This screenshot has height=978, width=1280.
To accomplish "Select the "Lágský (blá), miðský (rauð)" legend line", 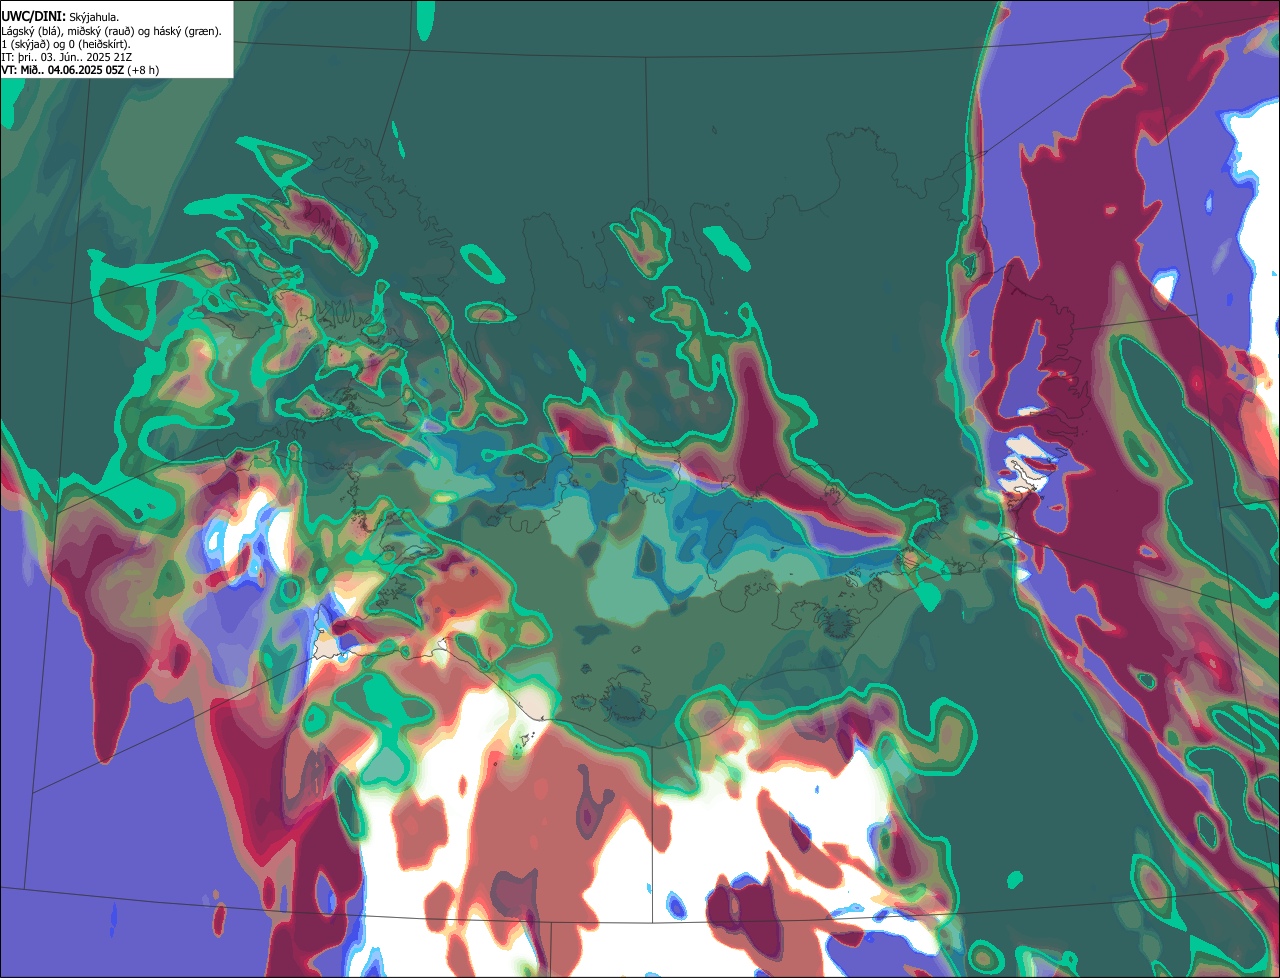I will (x=112, y=31).
